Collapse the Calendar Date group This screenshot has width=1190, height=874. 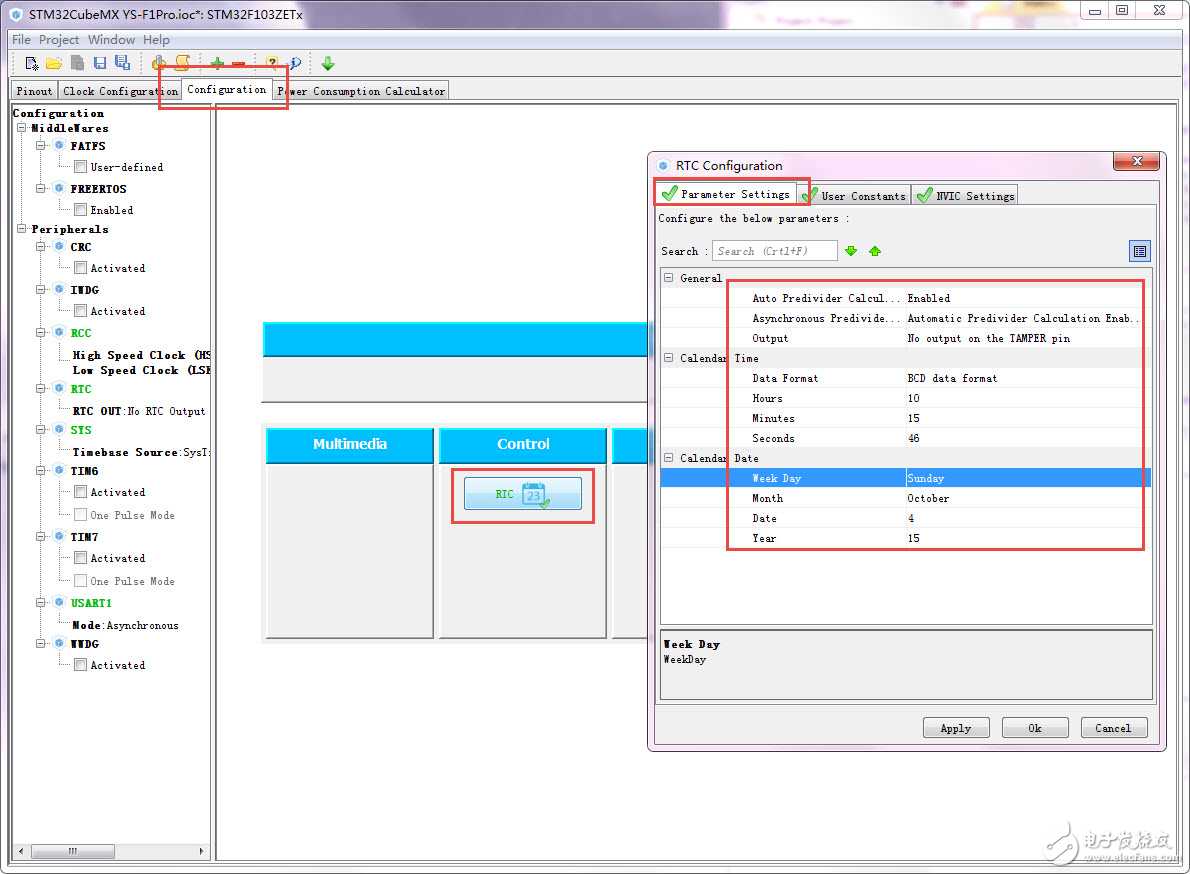[x=669, y=457]
